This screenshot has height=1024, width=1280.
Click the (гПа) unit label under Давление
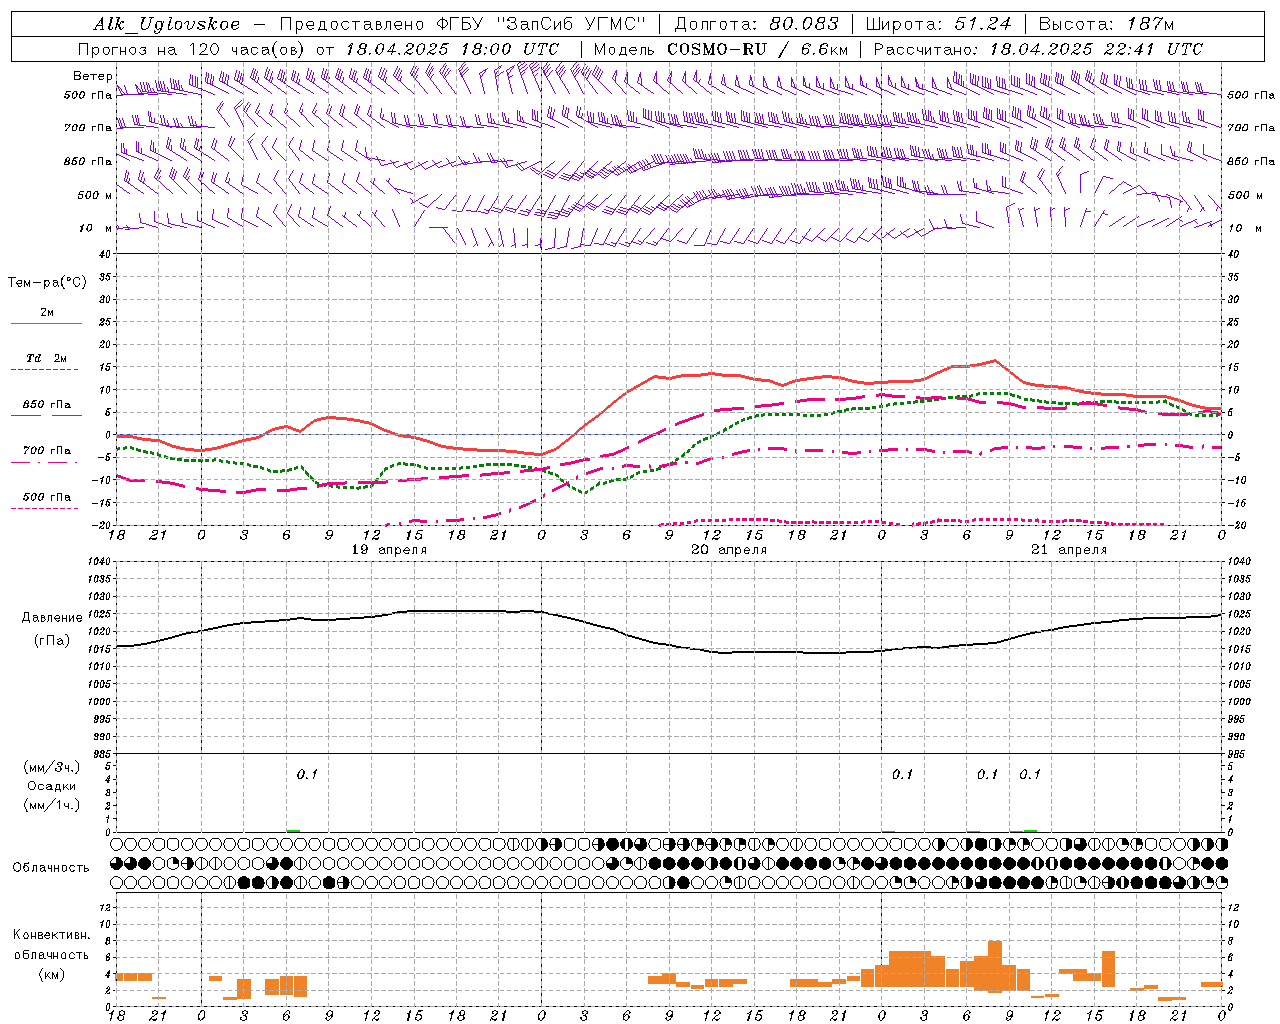coord(52,641)
